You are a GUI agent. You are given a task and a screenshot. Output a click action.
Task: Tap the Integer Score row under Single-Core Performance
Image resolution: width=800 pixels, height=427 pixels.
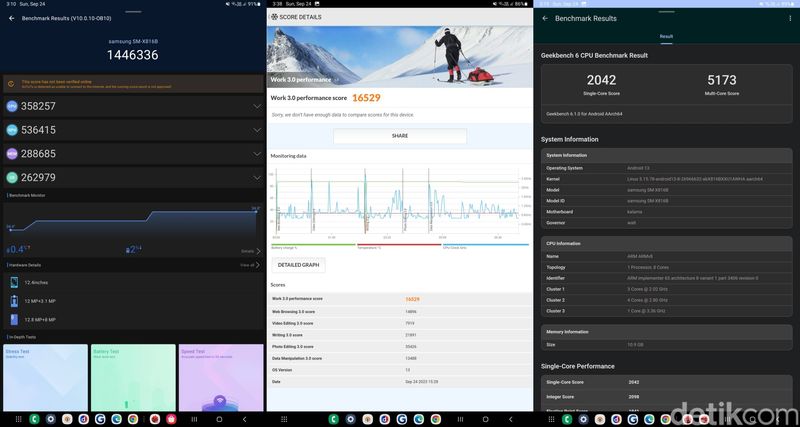pyautogui.click(x=667, y=396)
